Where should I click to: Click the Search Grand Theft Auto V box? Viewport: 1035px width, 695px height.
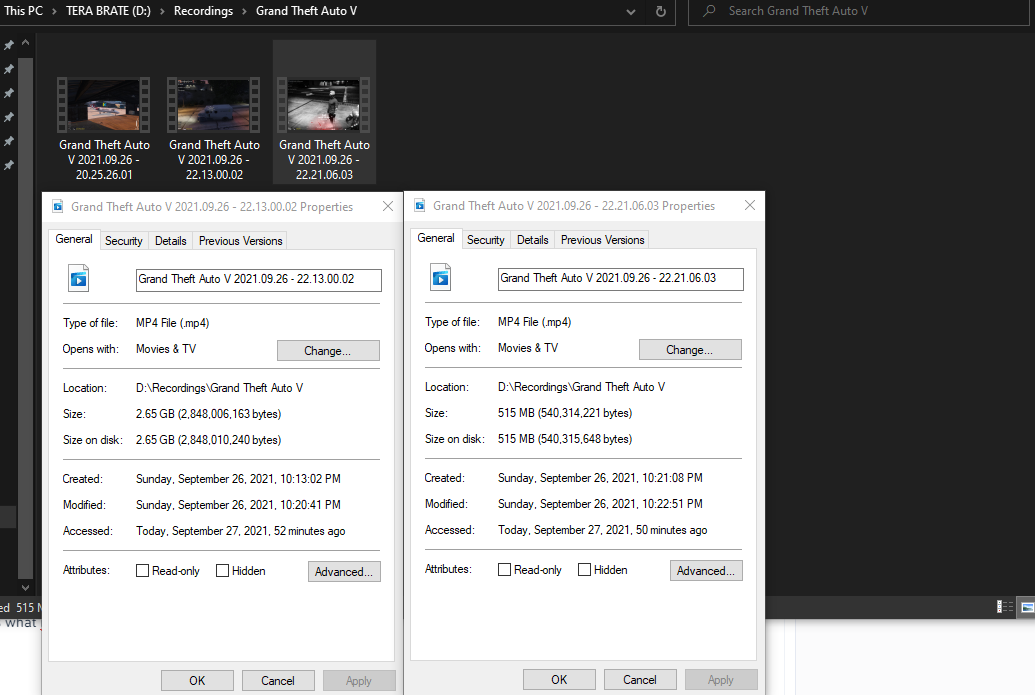tap(861, 11)
